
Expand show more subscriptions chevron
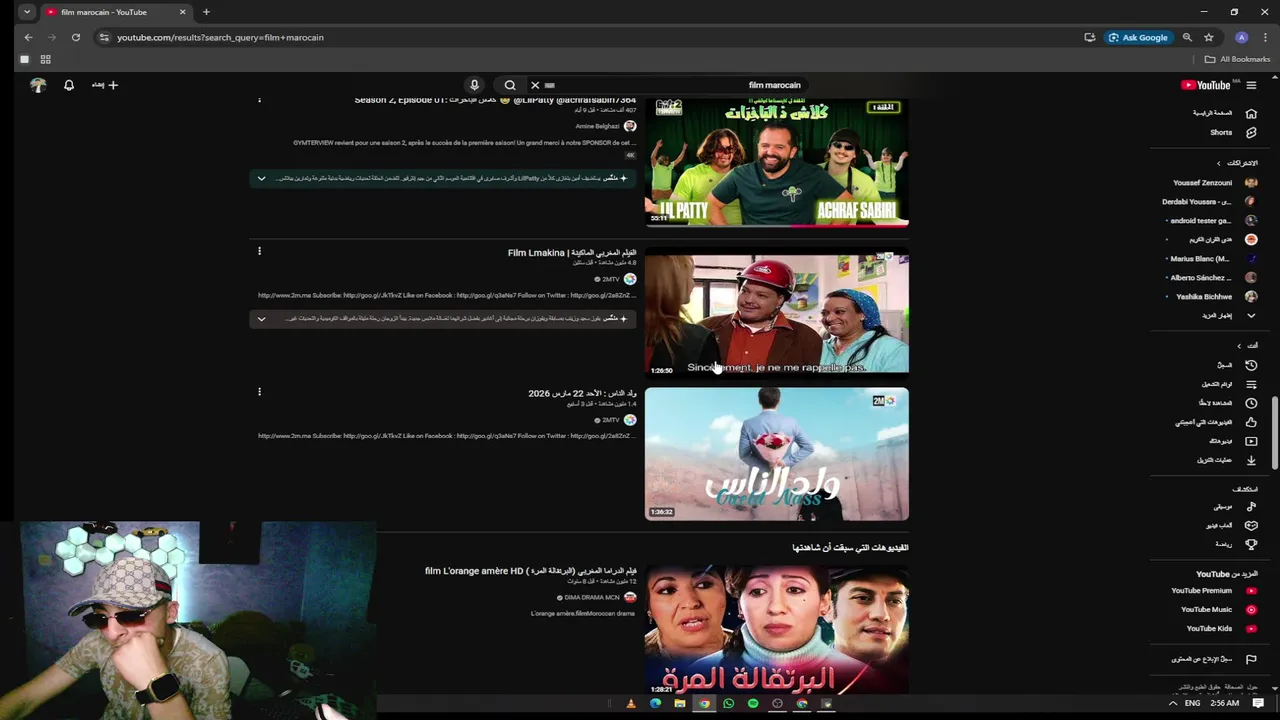click(1251, 316)
